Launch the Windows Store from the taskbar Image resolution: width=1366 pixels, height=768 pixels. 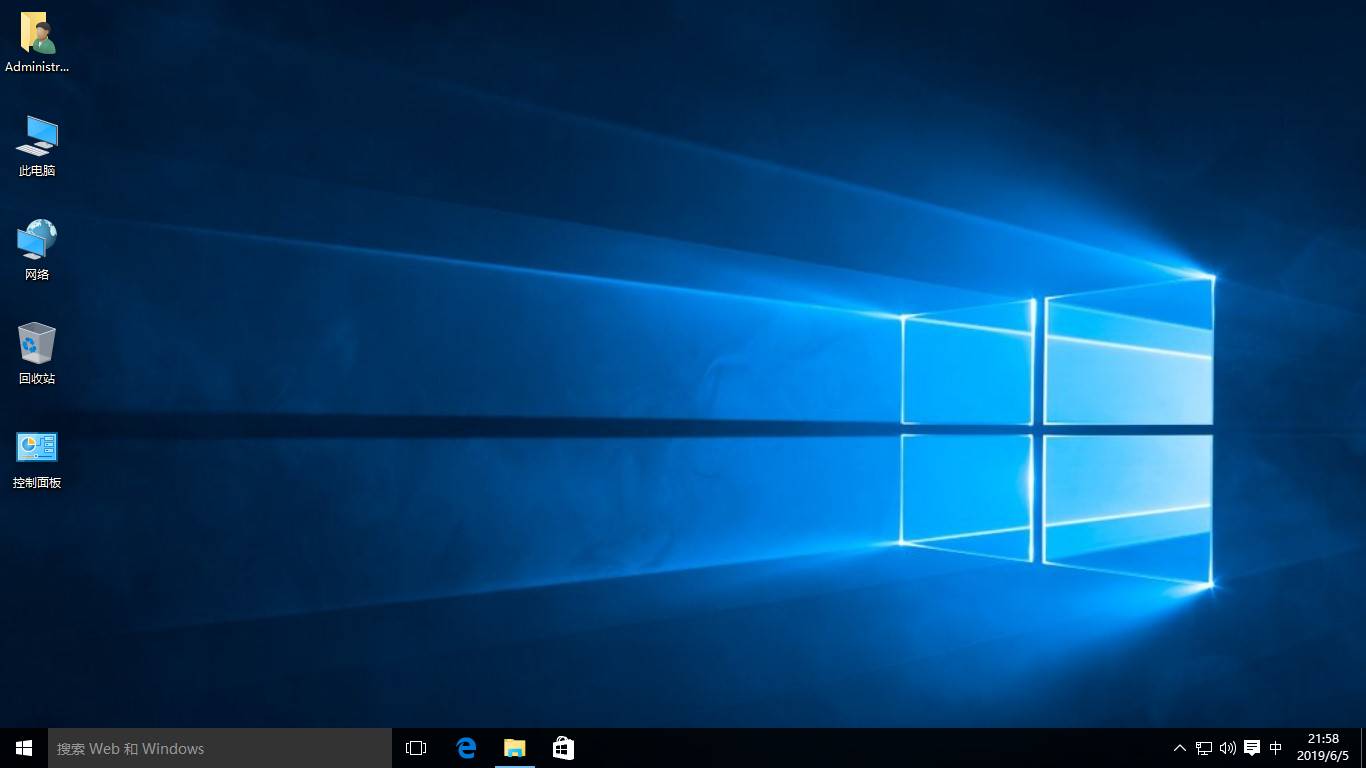(563, 747)
